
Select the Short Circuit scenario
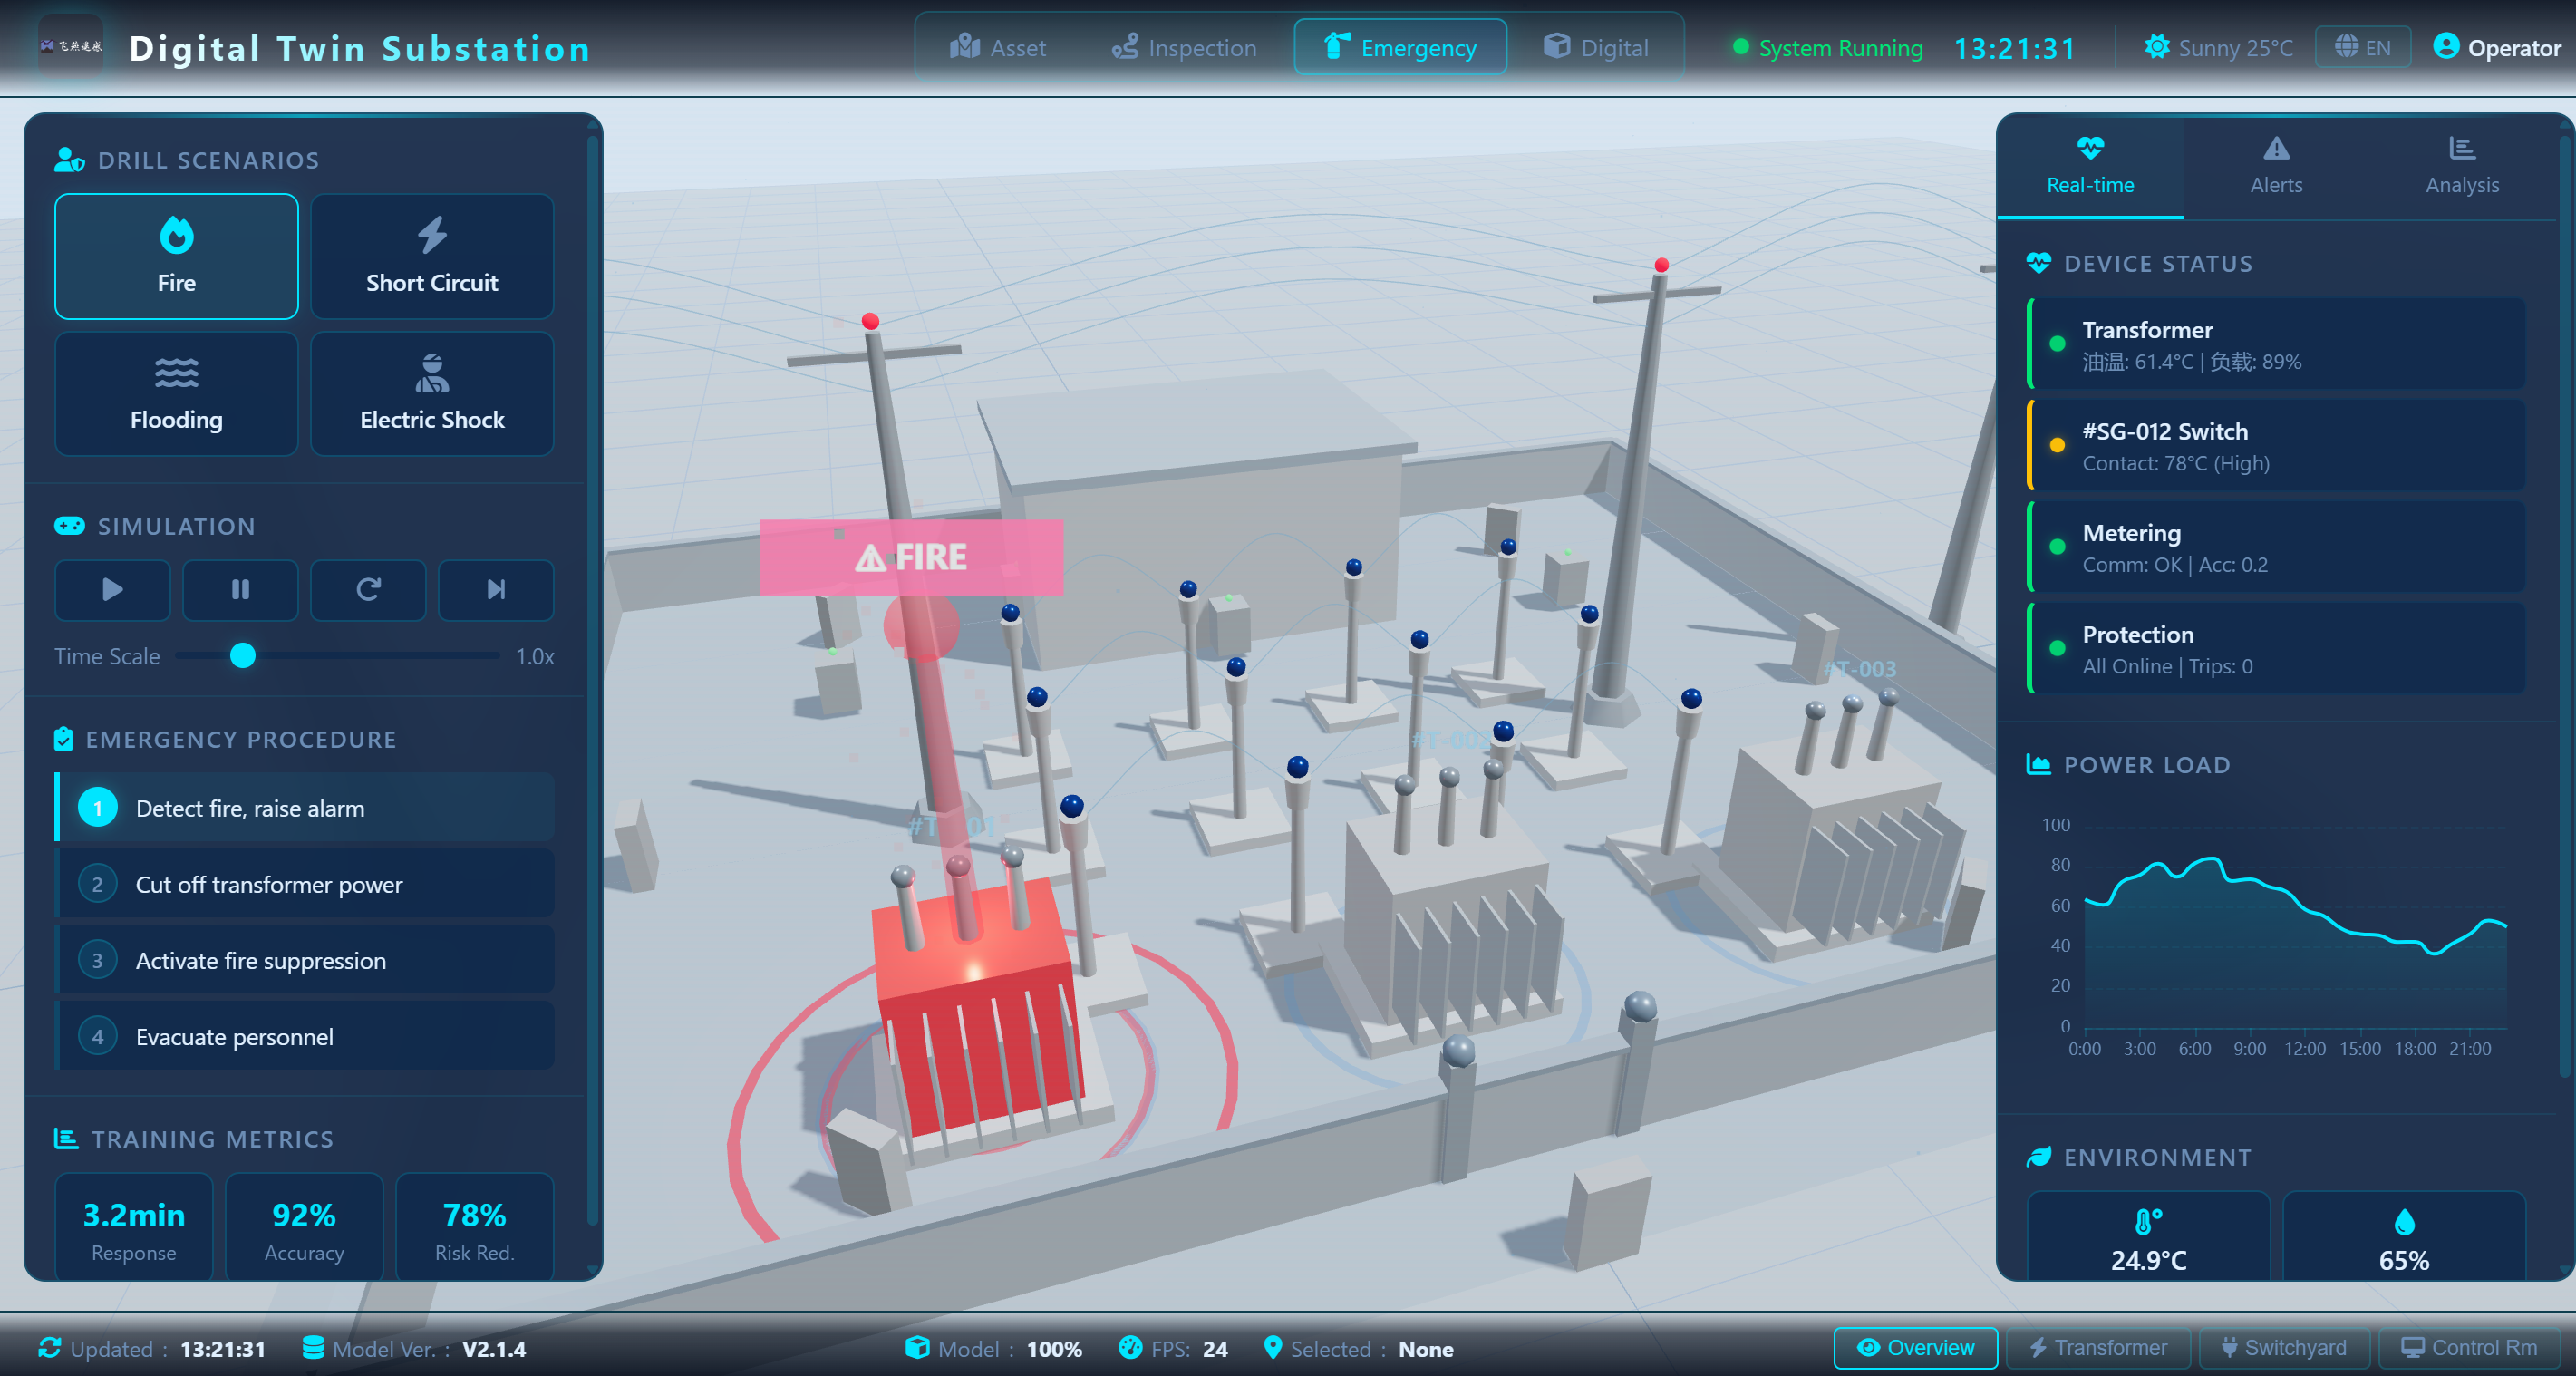(x=432, y=257)
